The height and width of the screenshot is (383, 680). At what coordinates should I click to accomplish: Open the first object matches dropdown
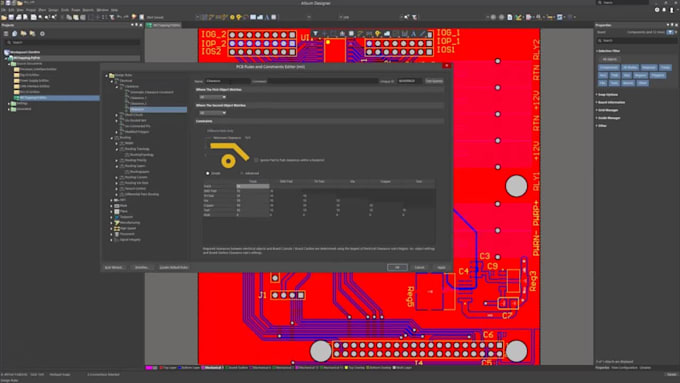[x=212, y=97]
